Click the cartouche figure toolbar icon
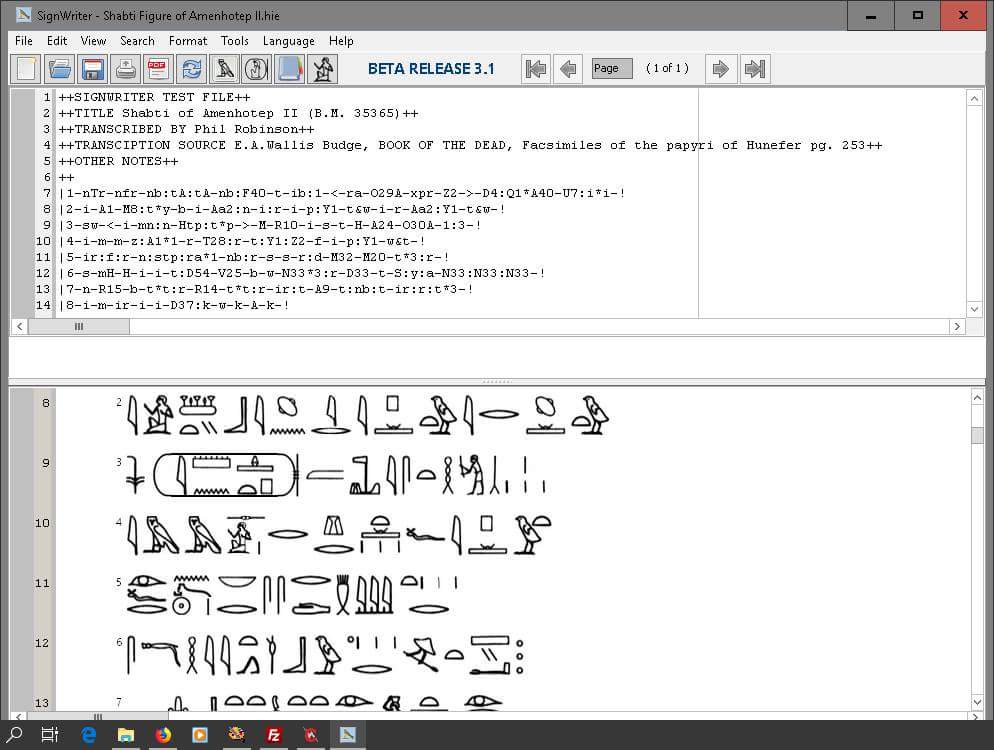Image resolution: width=994 pixels, height=750 pixels. pos(257,68)
